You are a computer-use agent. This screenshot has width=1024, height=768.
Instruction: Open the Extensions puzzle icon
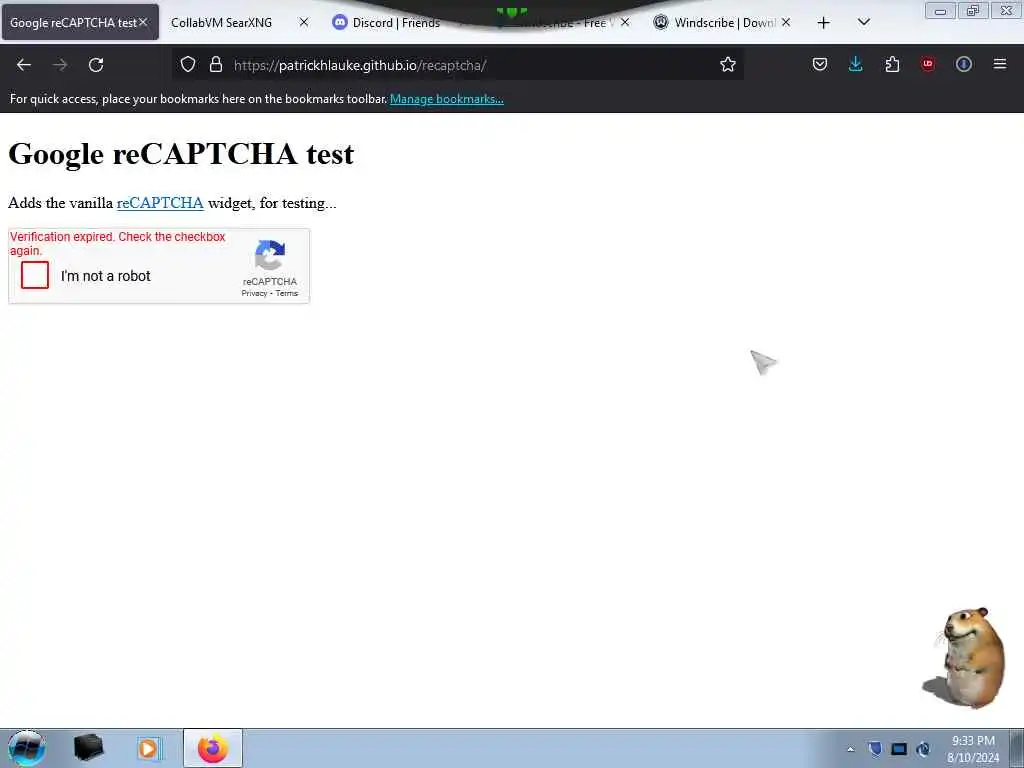point(892,64)
